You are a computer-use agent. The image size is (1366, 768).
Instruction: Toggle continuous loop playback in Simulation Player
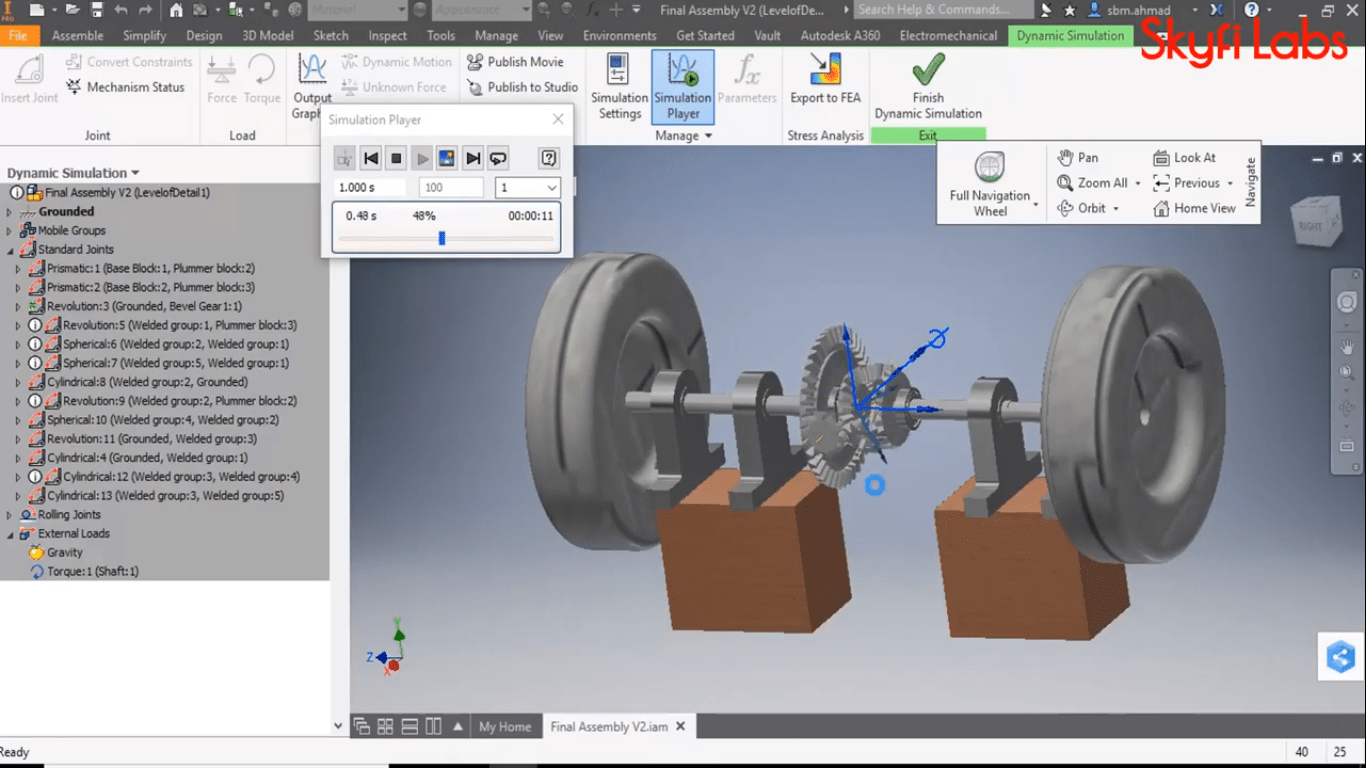[x=498, y=158]
